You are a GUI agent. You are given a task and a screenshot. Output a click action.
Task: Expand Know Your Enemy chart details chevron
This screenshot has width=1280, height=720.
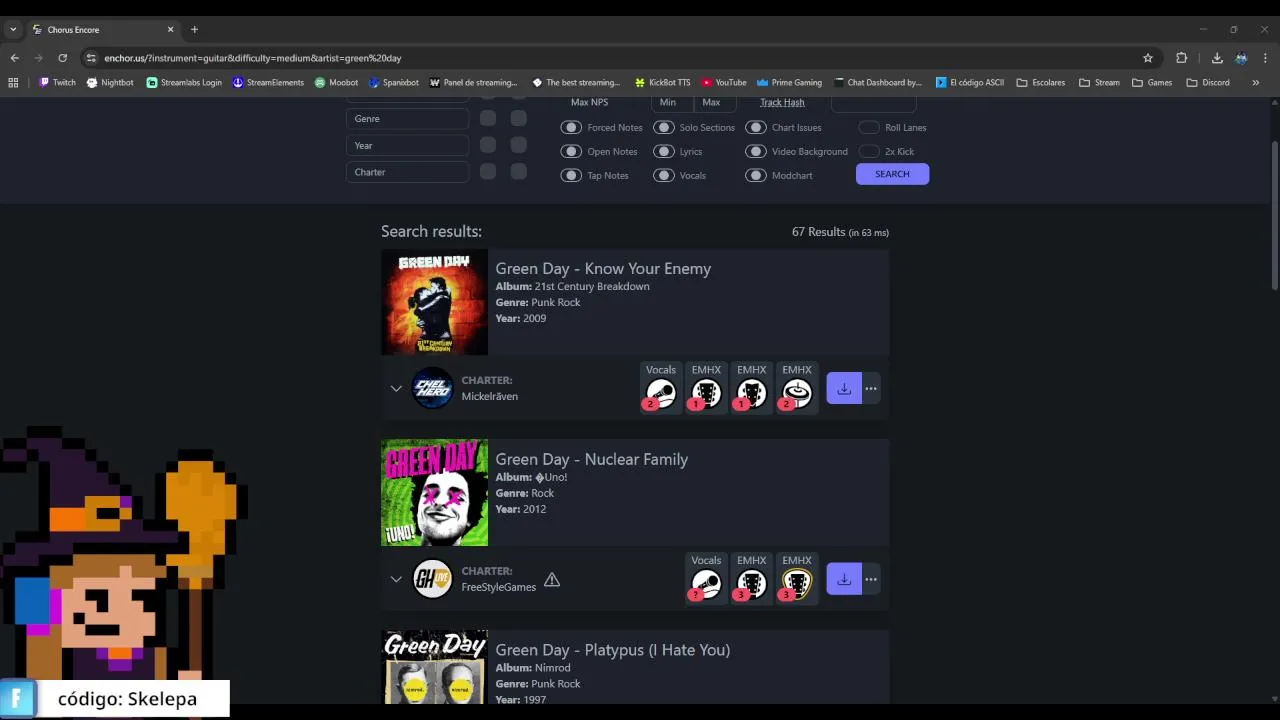point(396,388)
